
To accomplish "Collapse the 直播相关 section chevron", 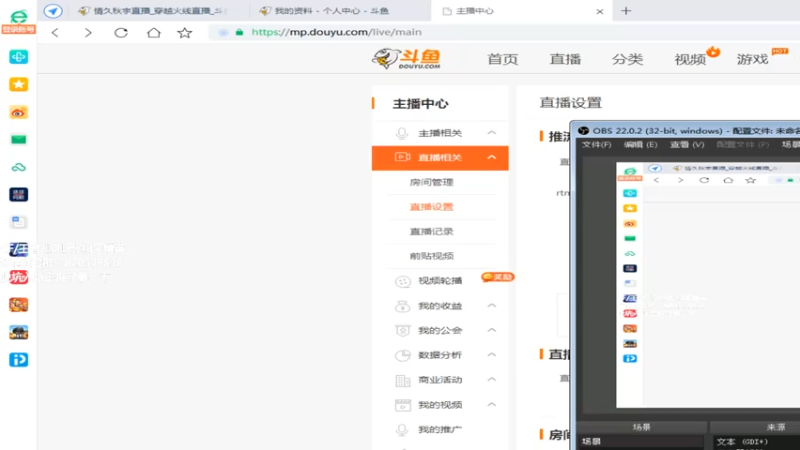I will coord(491,157).
